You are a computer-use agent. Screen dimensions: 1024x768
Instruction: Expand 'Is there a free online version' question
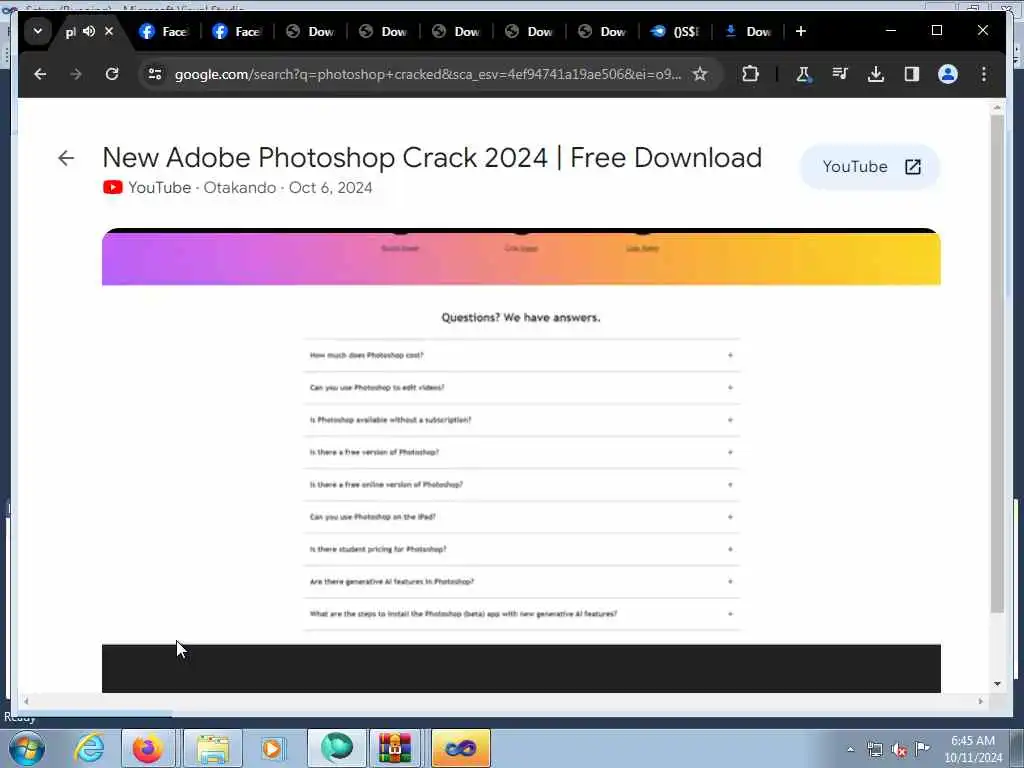(521, 485)
